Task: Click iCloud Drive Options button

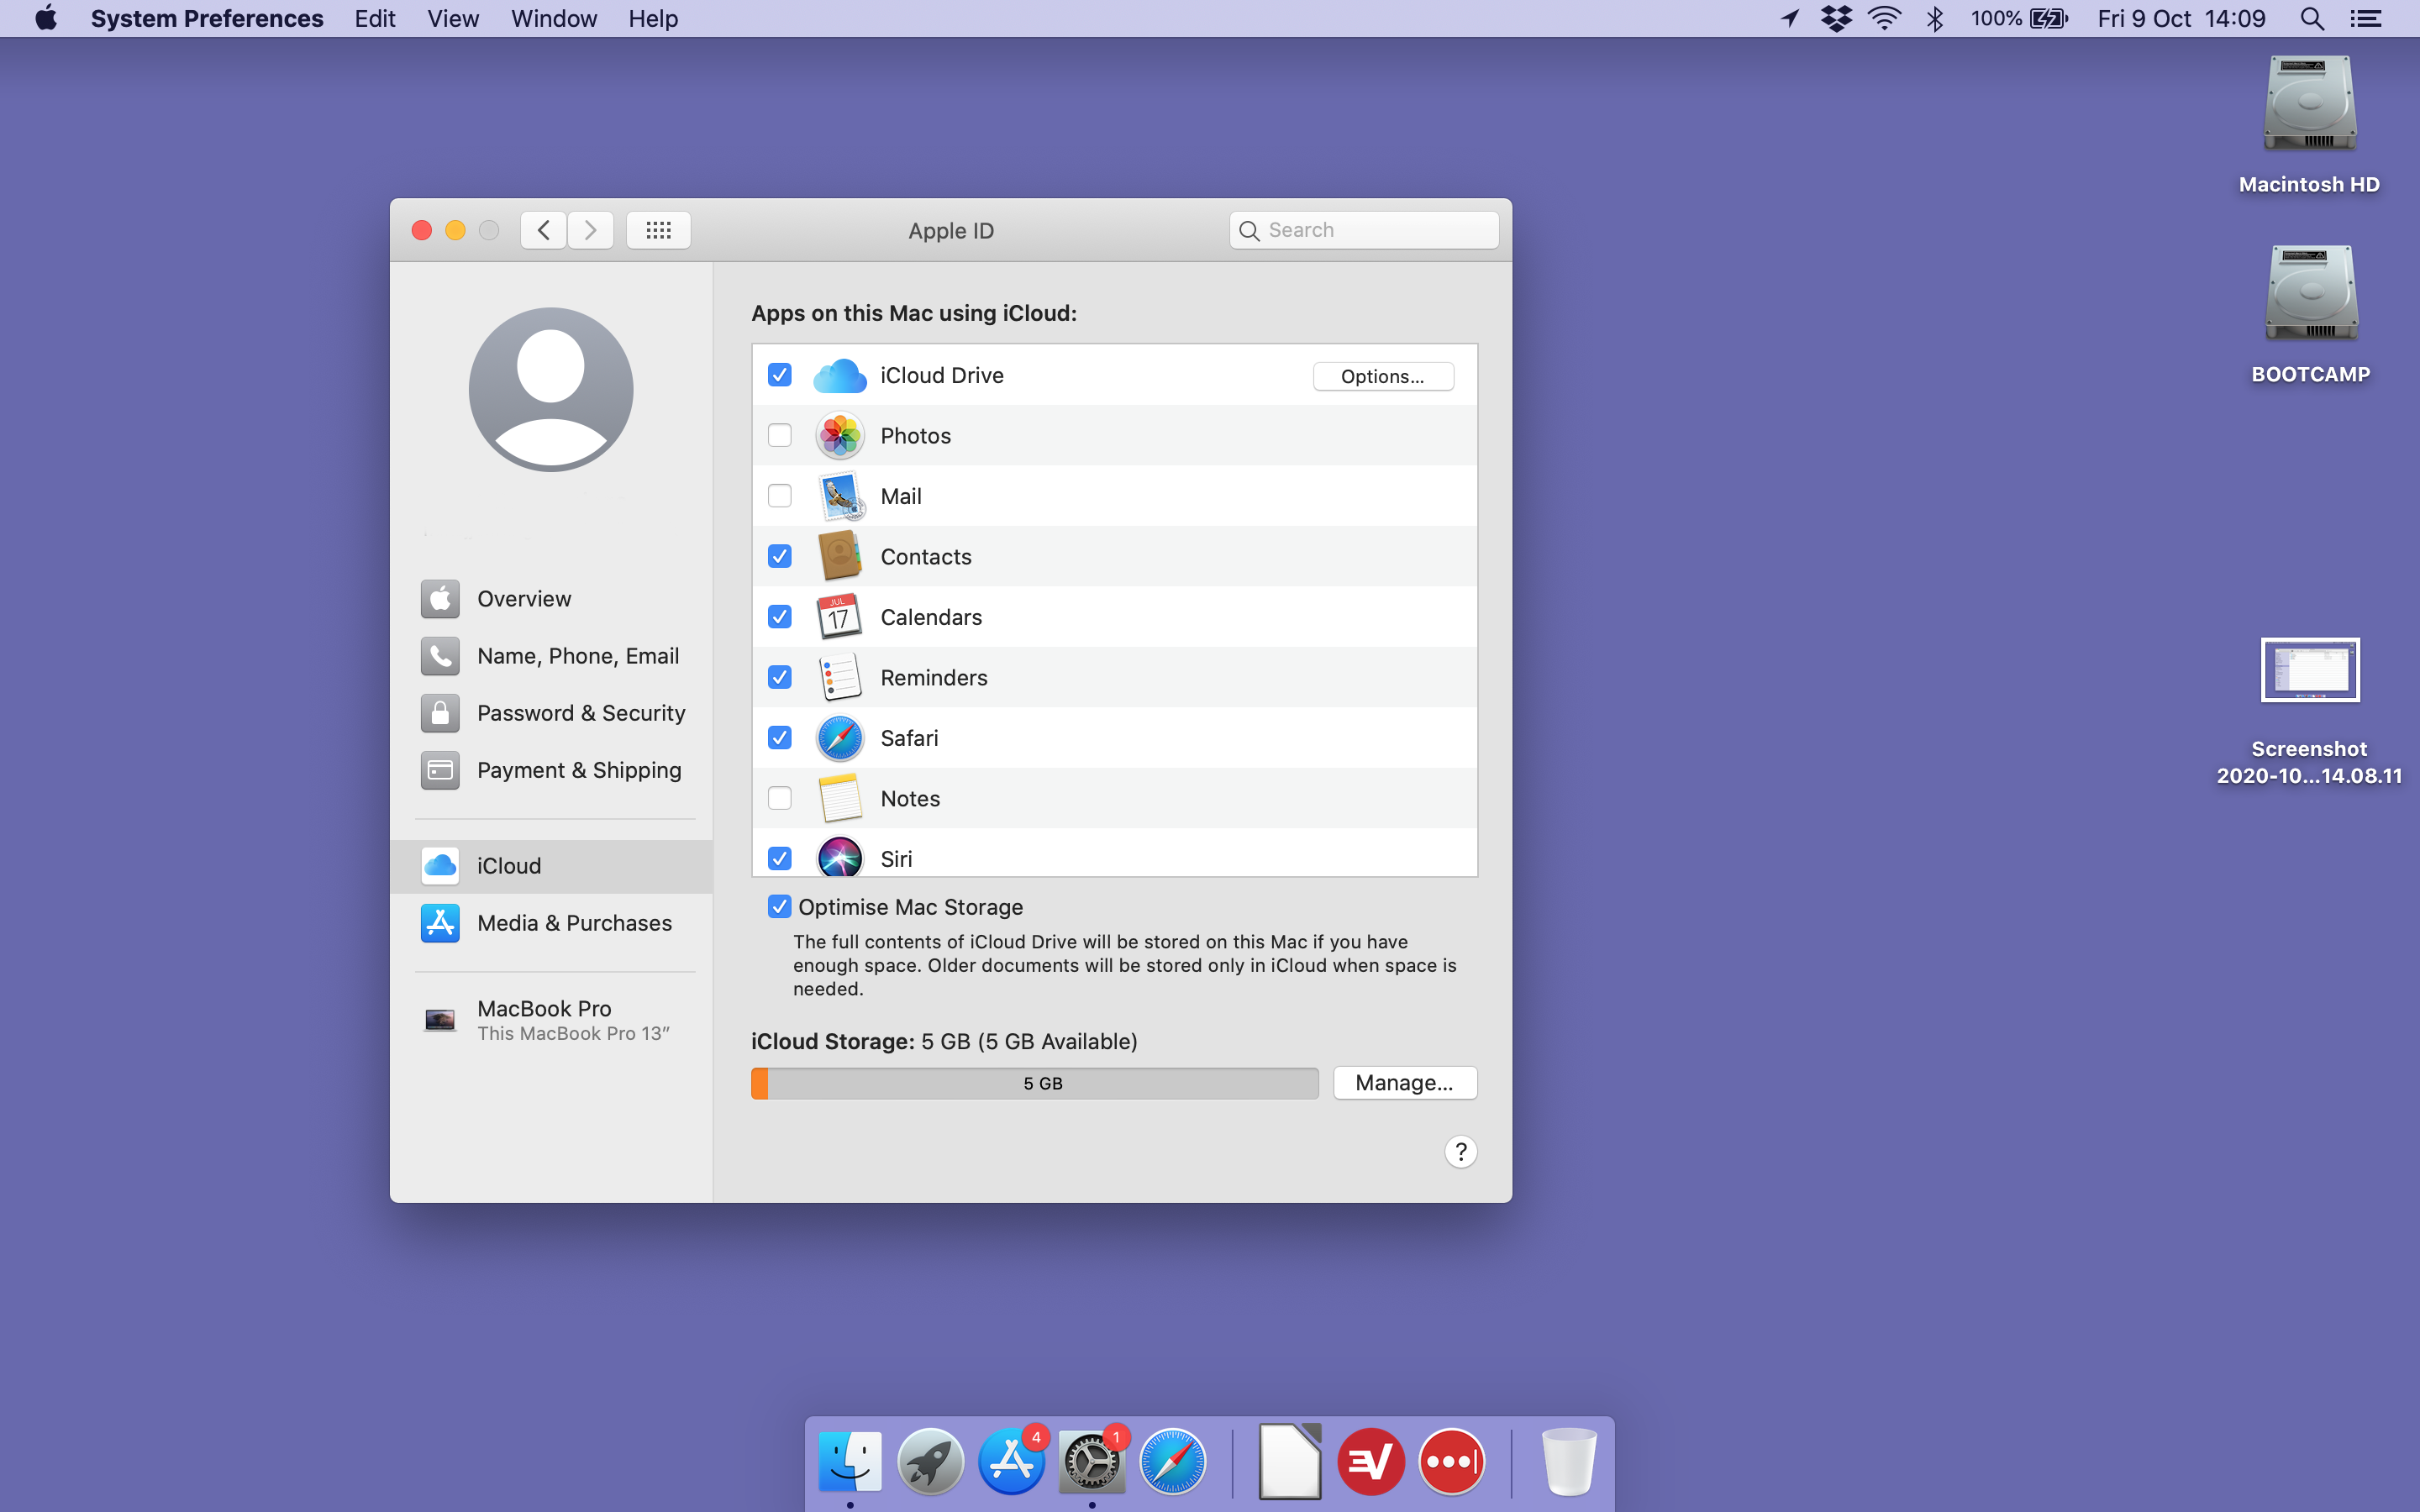Action: tap(1383, 376)
